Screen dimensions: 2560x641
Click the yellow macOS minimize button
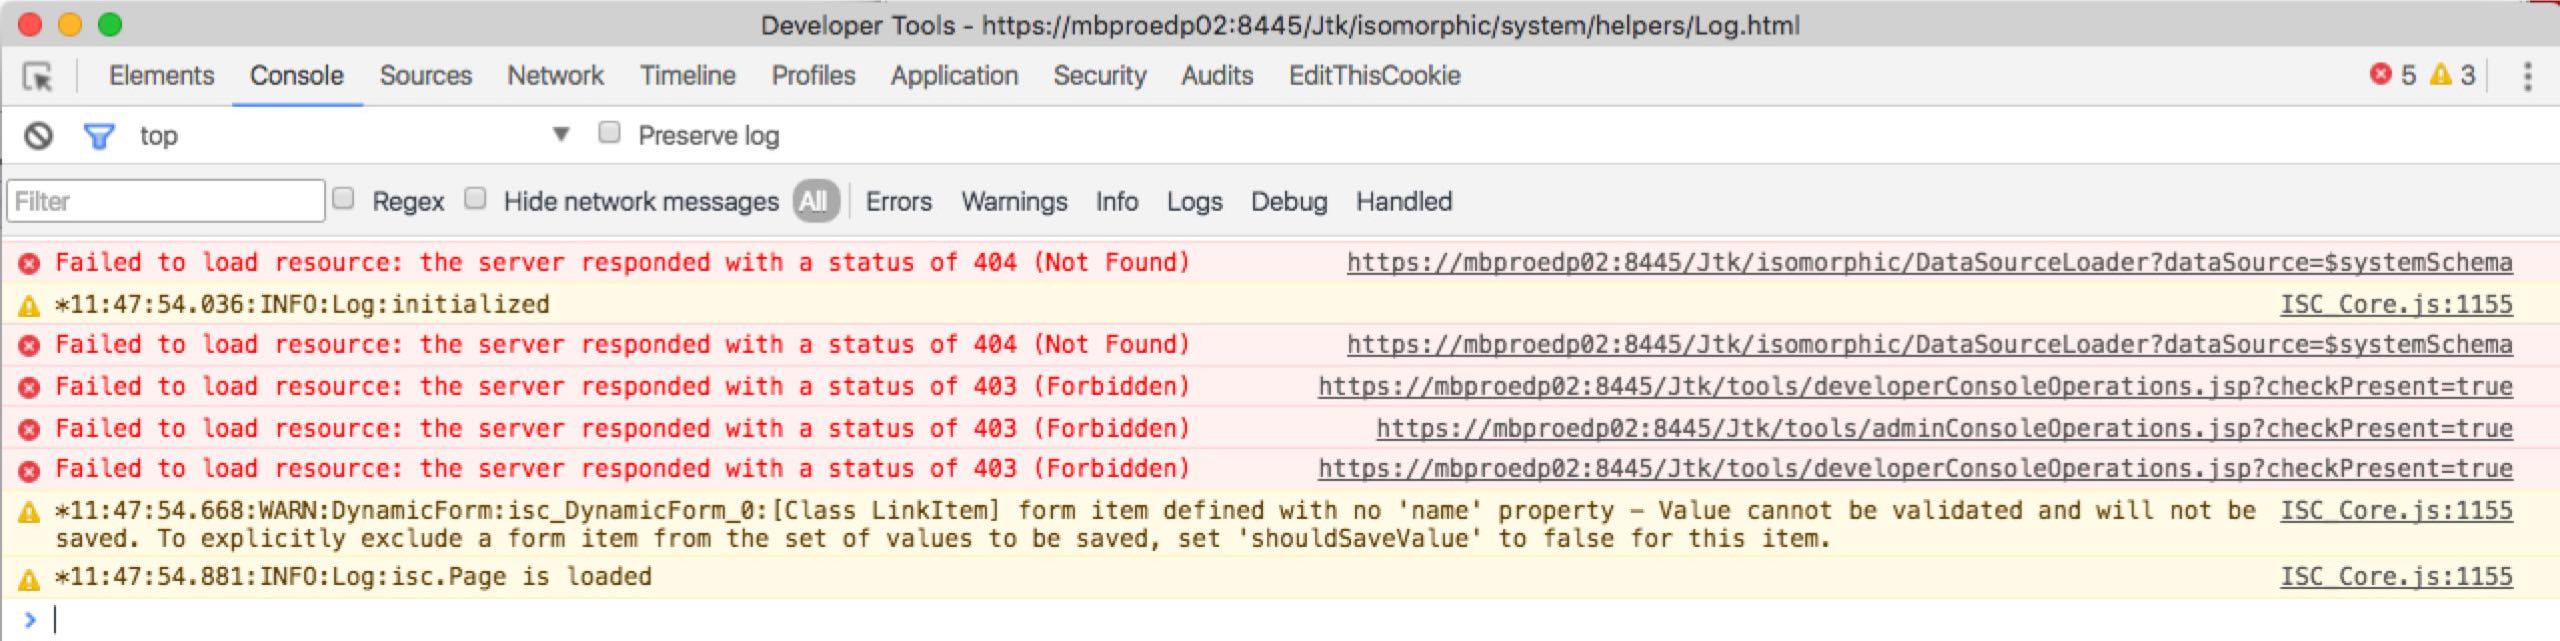(69, 24)
